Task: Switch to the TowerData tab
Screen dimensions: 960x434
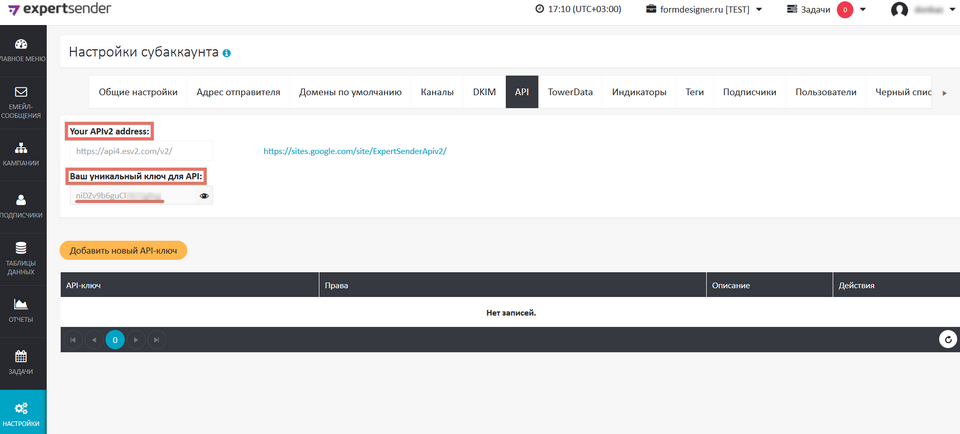Action: pos(570,92)
